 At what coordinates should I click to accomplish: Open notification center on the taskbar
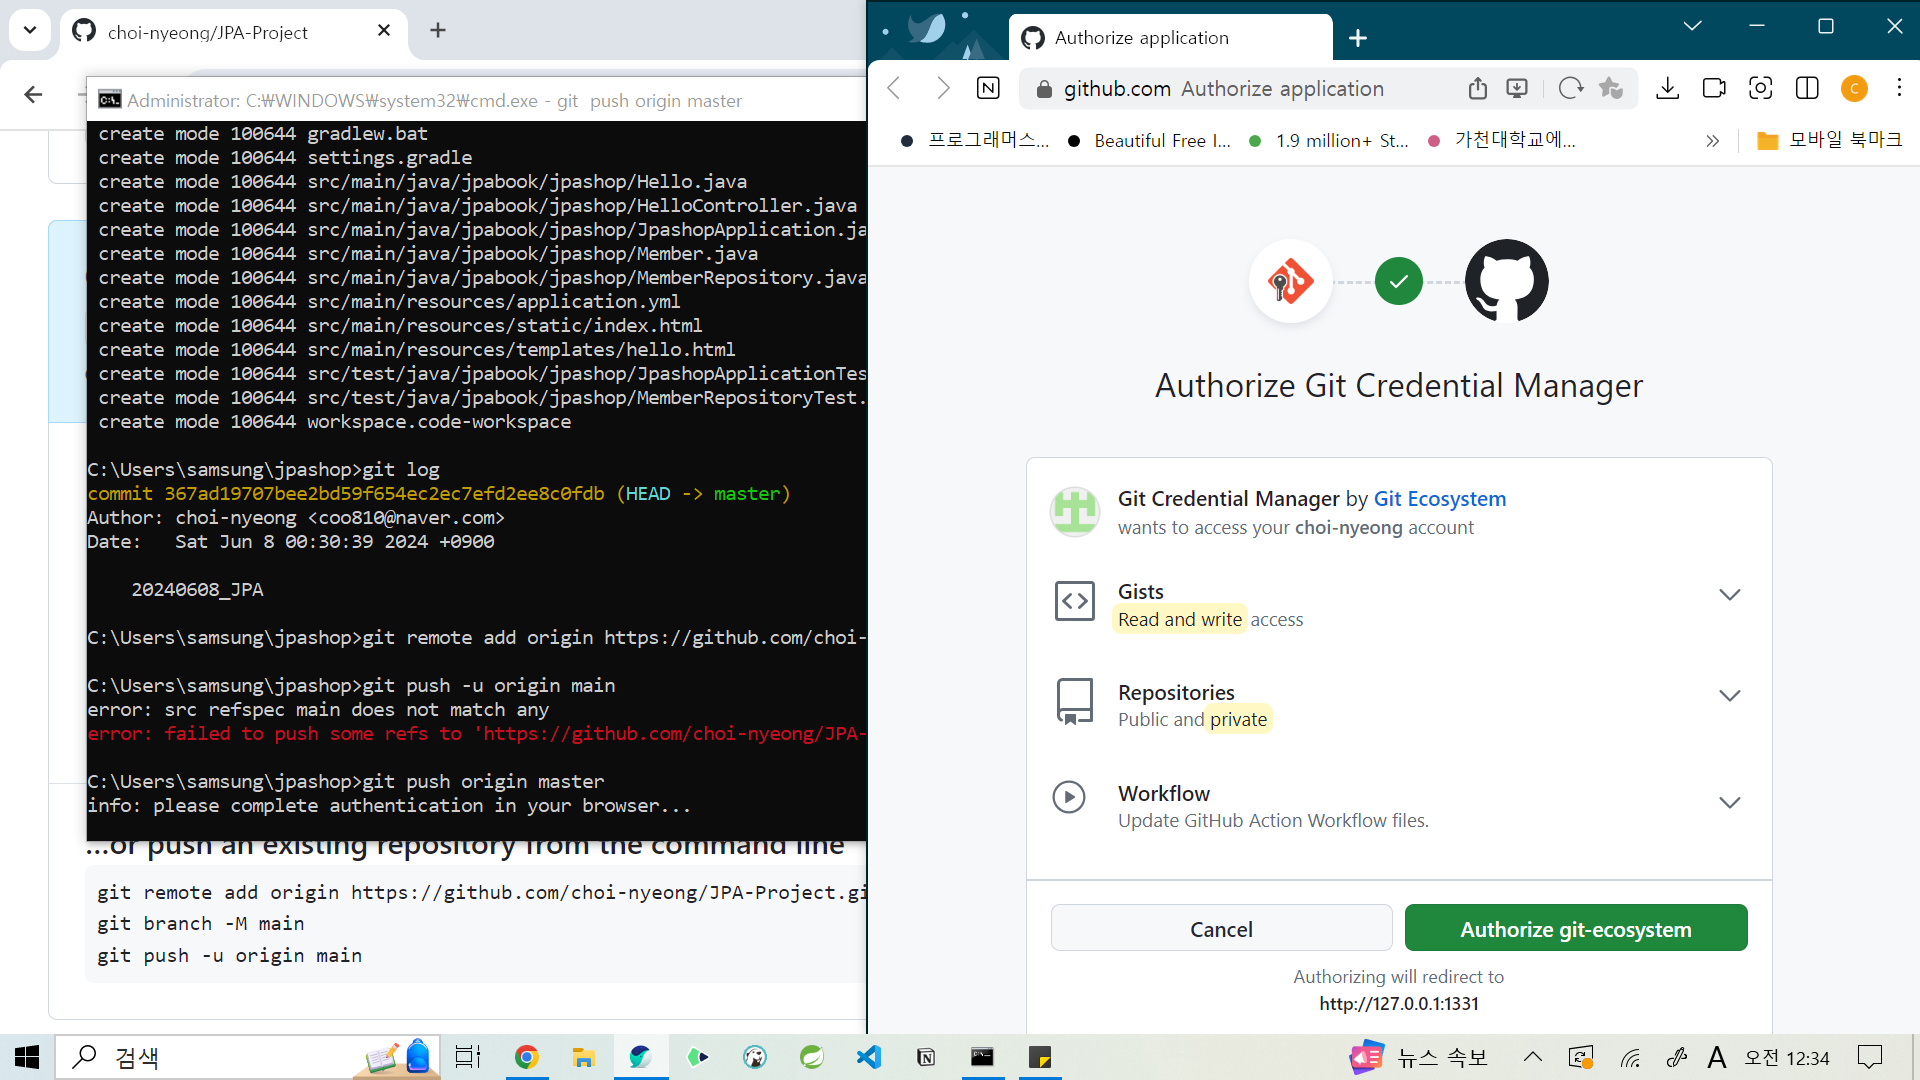pyautogui.click(x=1869, y=1057)
